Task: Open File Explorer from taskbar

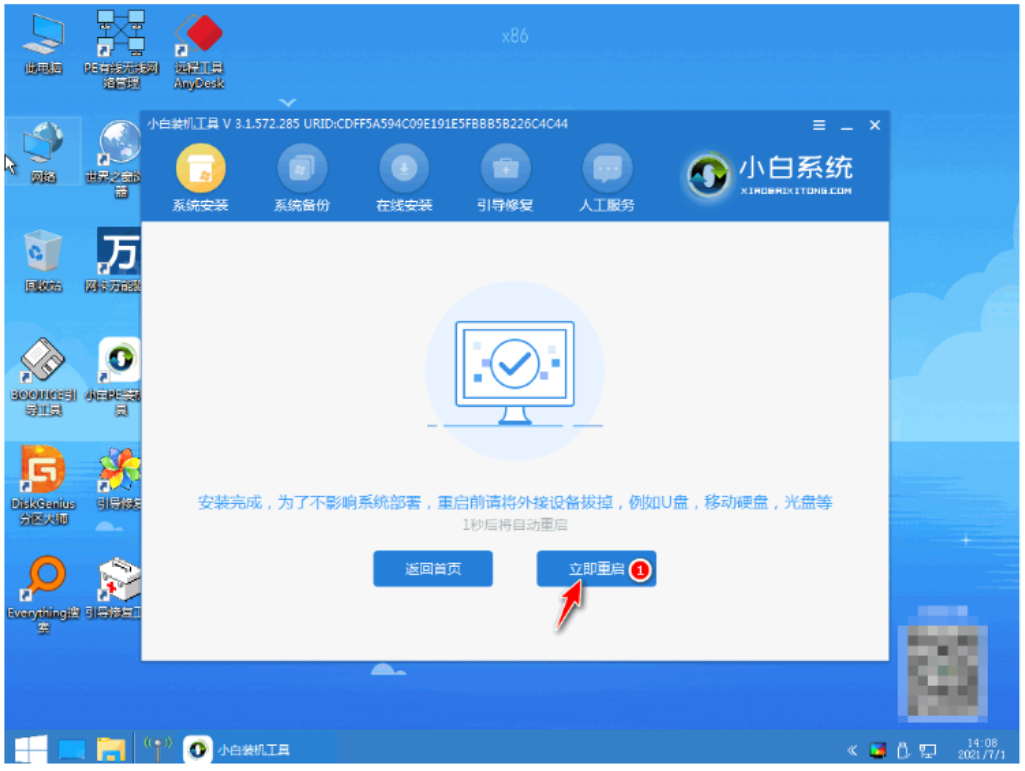Action: tap(110, 749)
